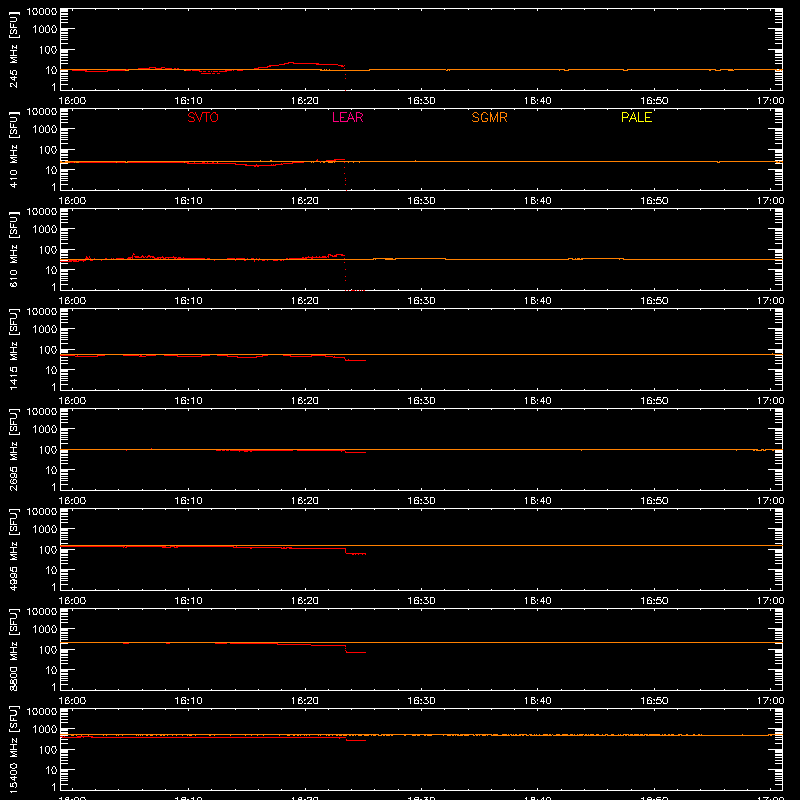Click the 15400 MHz [SFU] axis title
This screenshot has width=800, height=800.
(x=14, y=749)
